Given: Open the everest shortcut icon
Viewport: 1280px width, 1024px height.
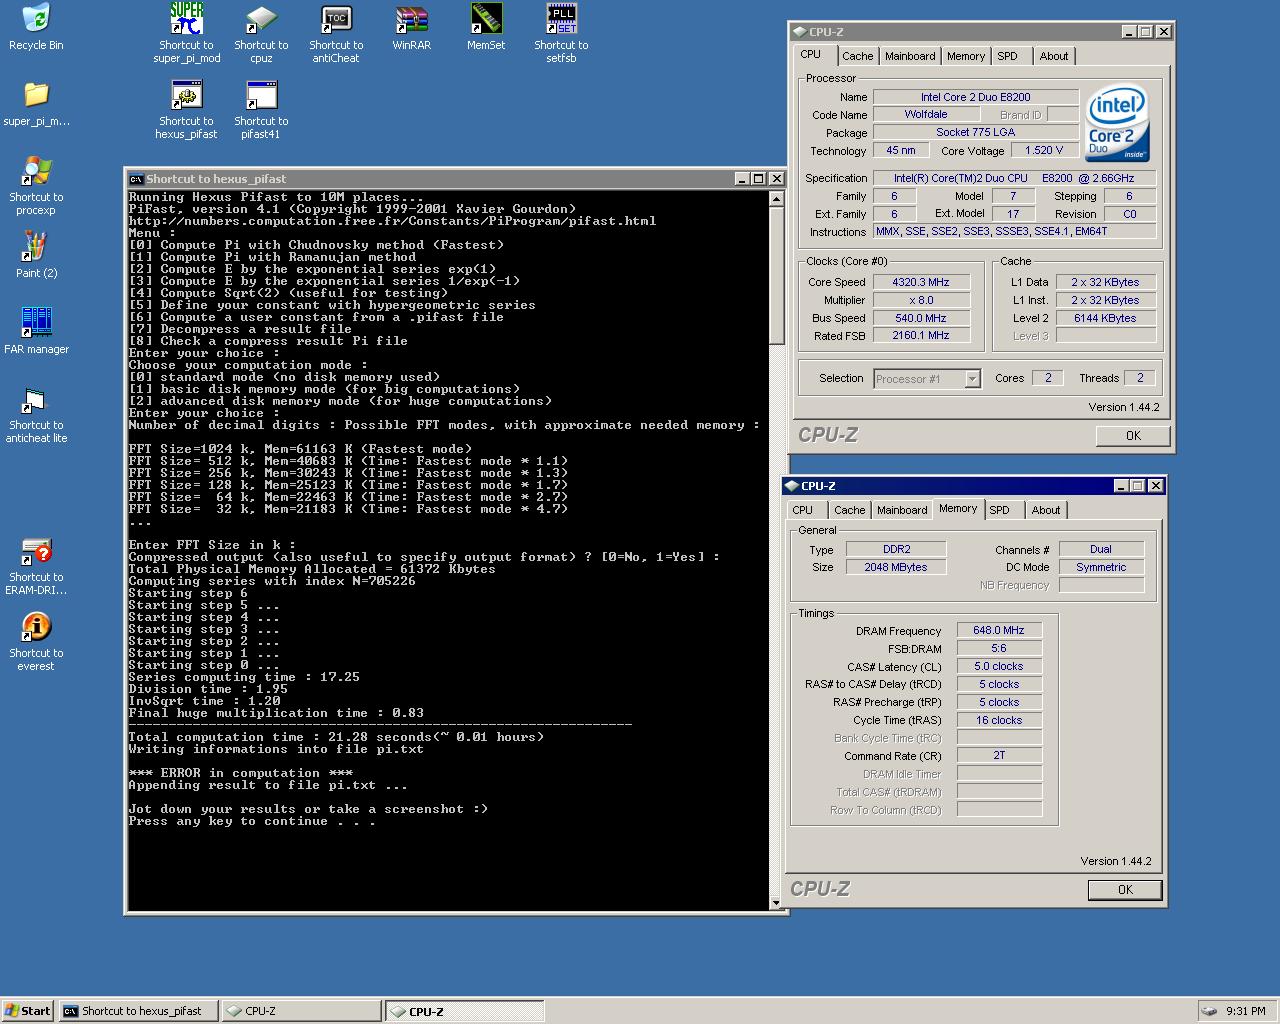Looking at the screenshot, I should pyautogui.click(x=36, y=626).
